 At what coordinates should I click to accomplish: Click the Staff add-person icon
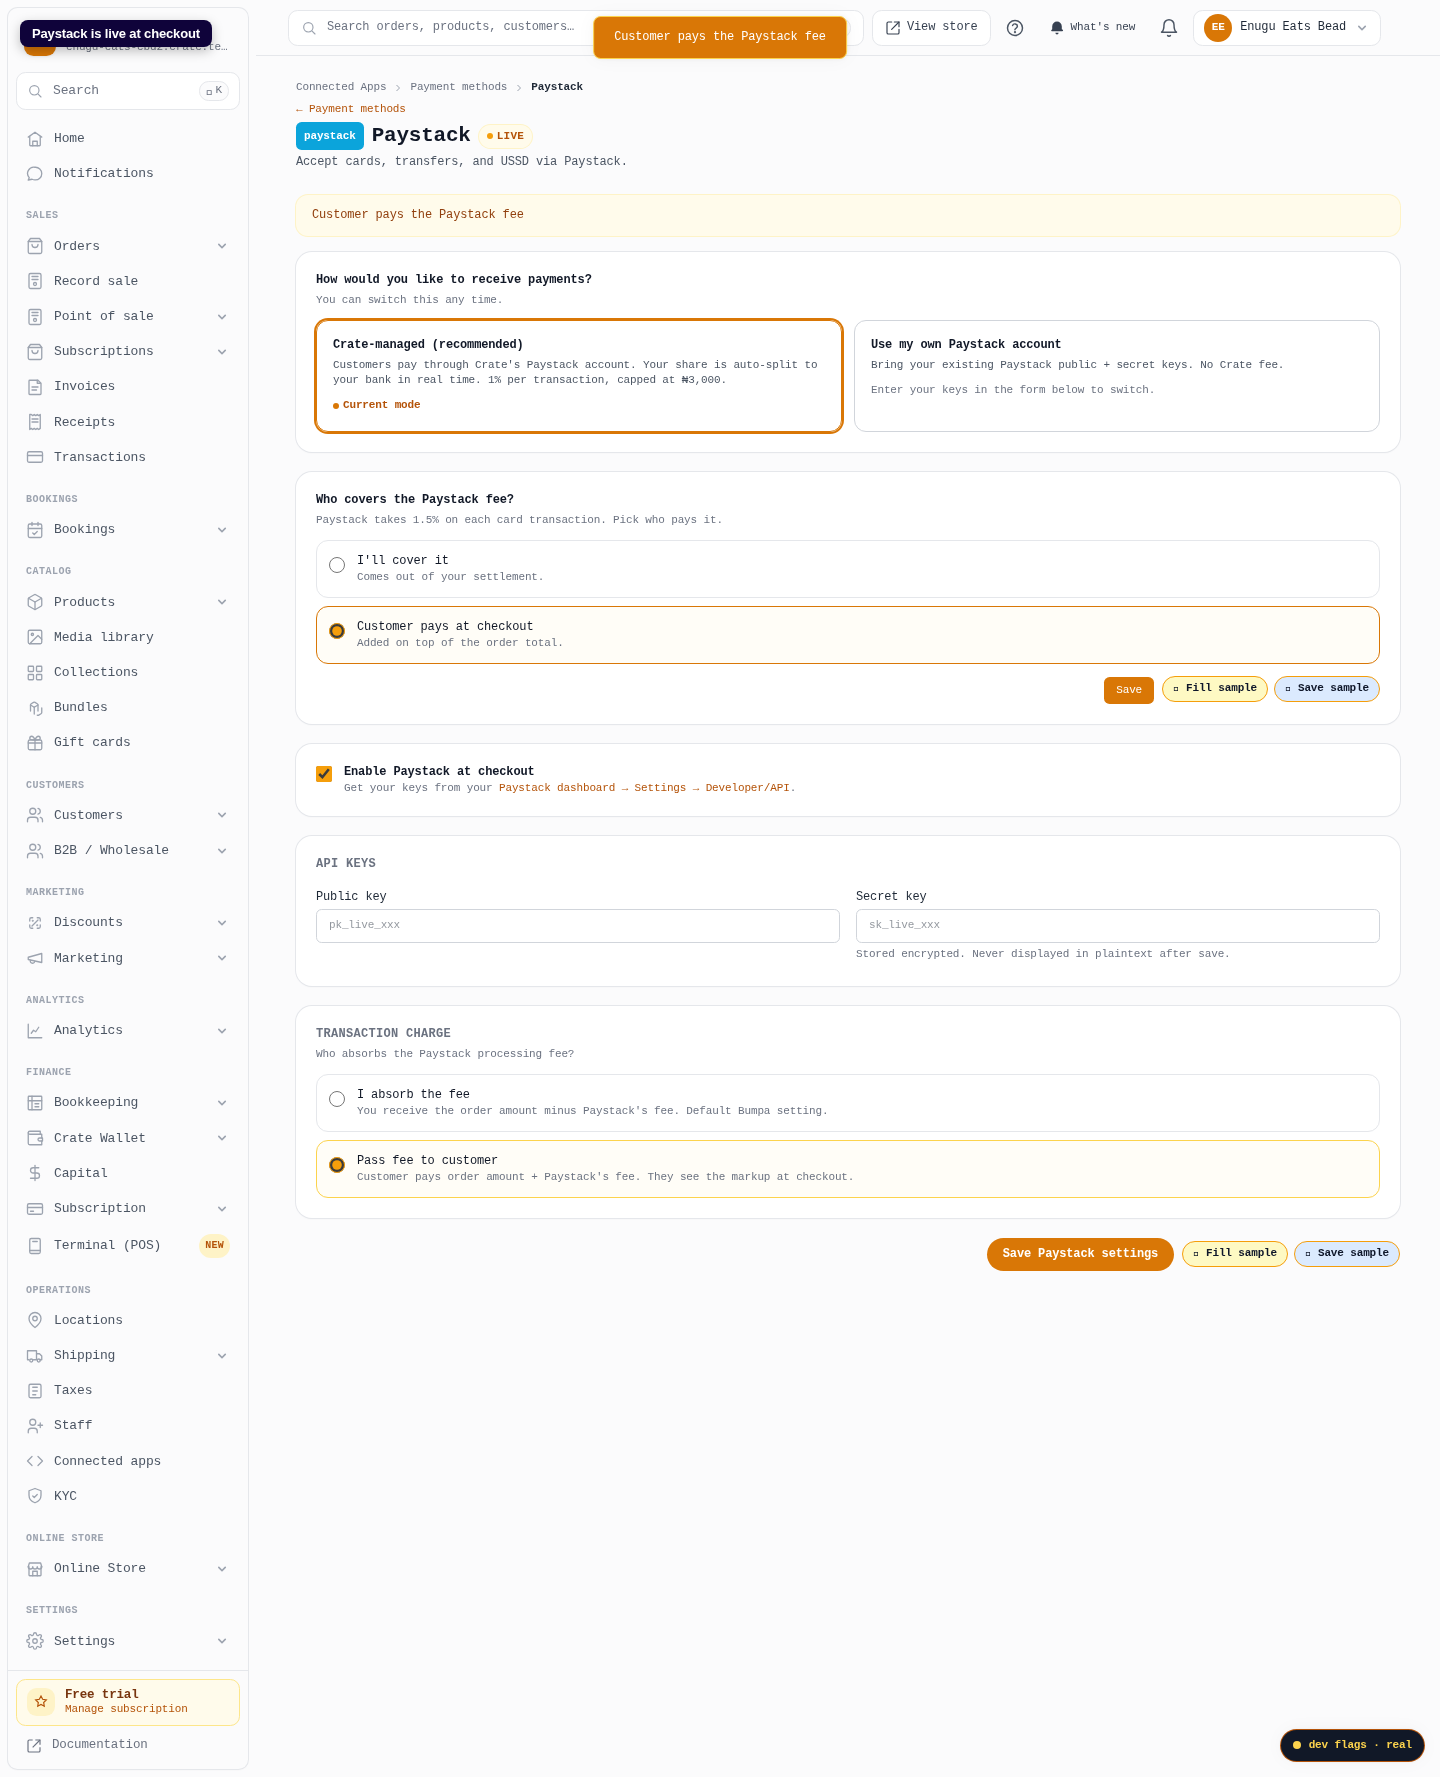(35, 1426)
